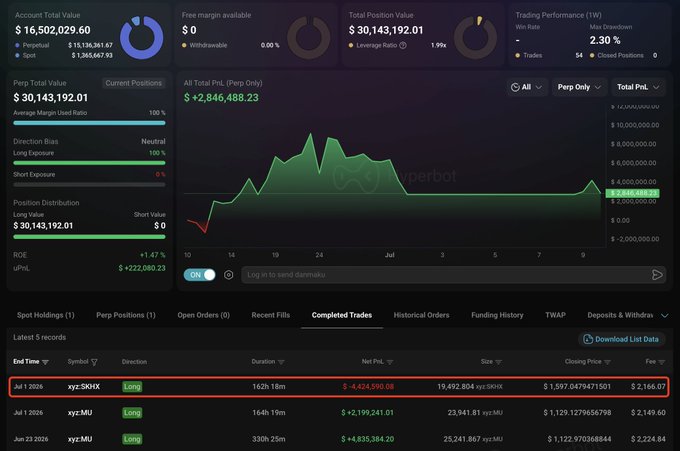The height and width of the screenshot is (451, 680).
Task: Click the 164h 19m duration cell
Action: coord(269,412)
